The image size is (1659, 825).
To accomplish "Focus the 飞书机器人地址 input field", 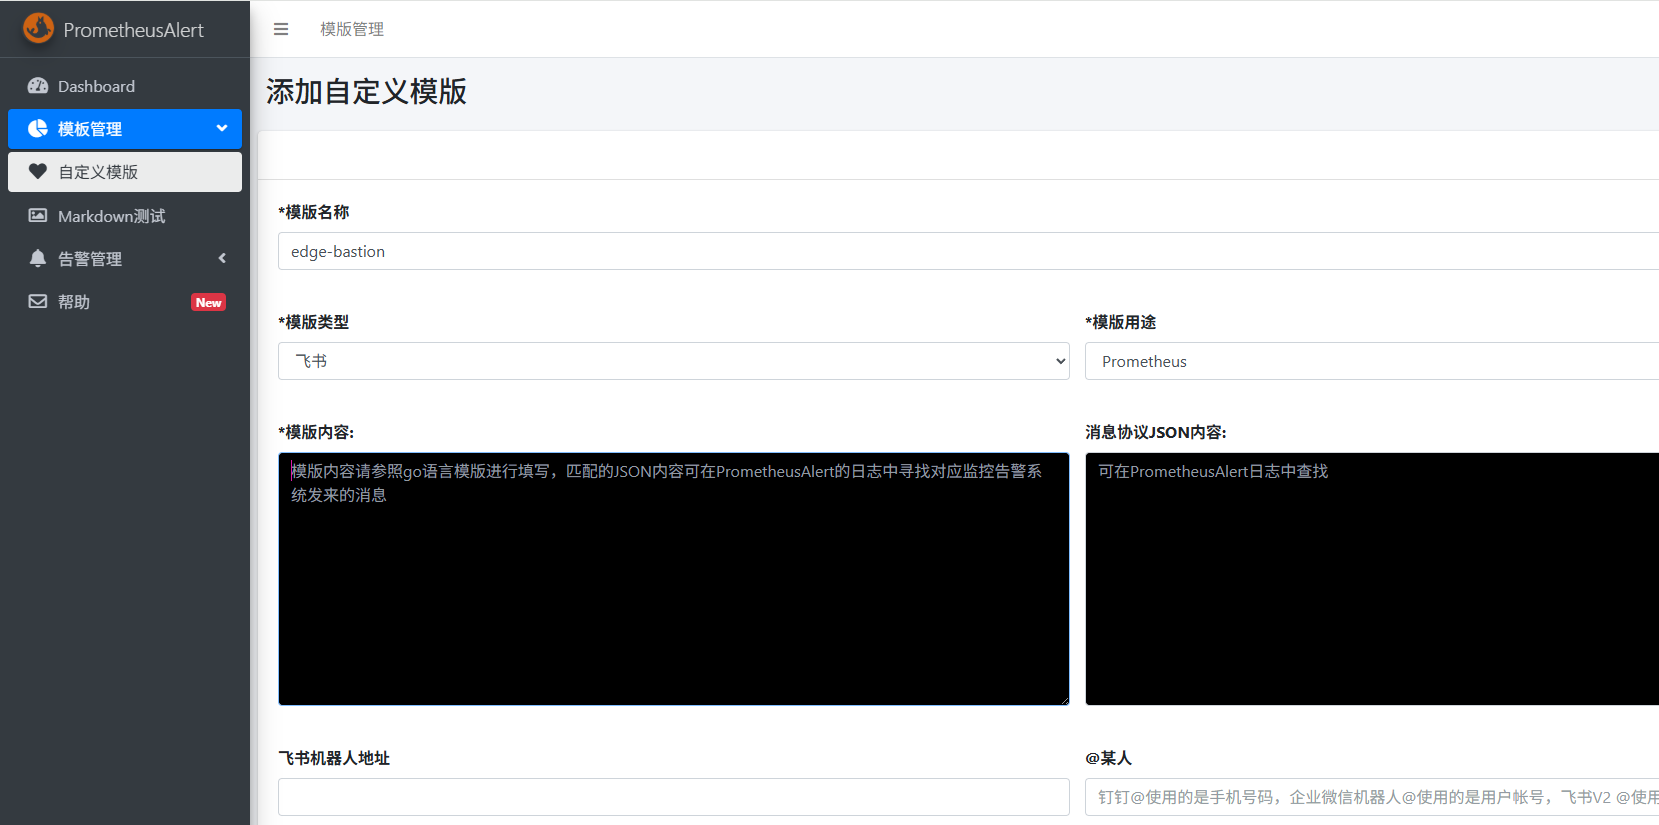I will coord(674,797).
